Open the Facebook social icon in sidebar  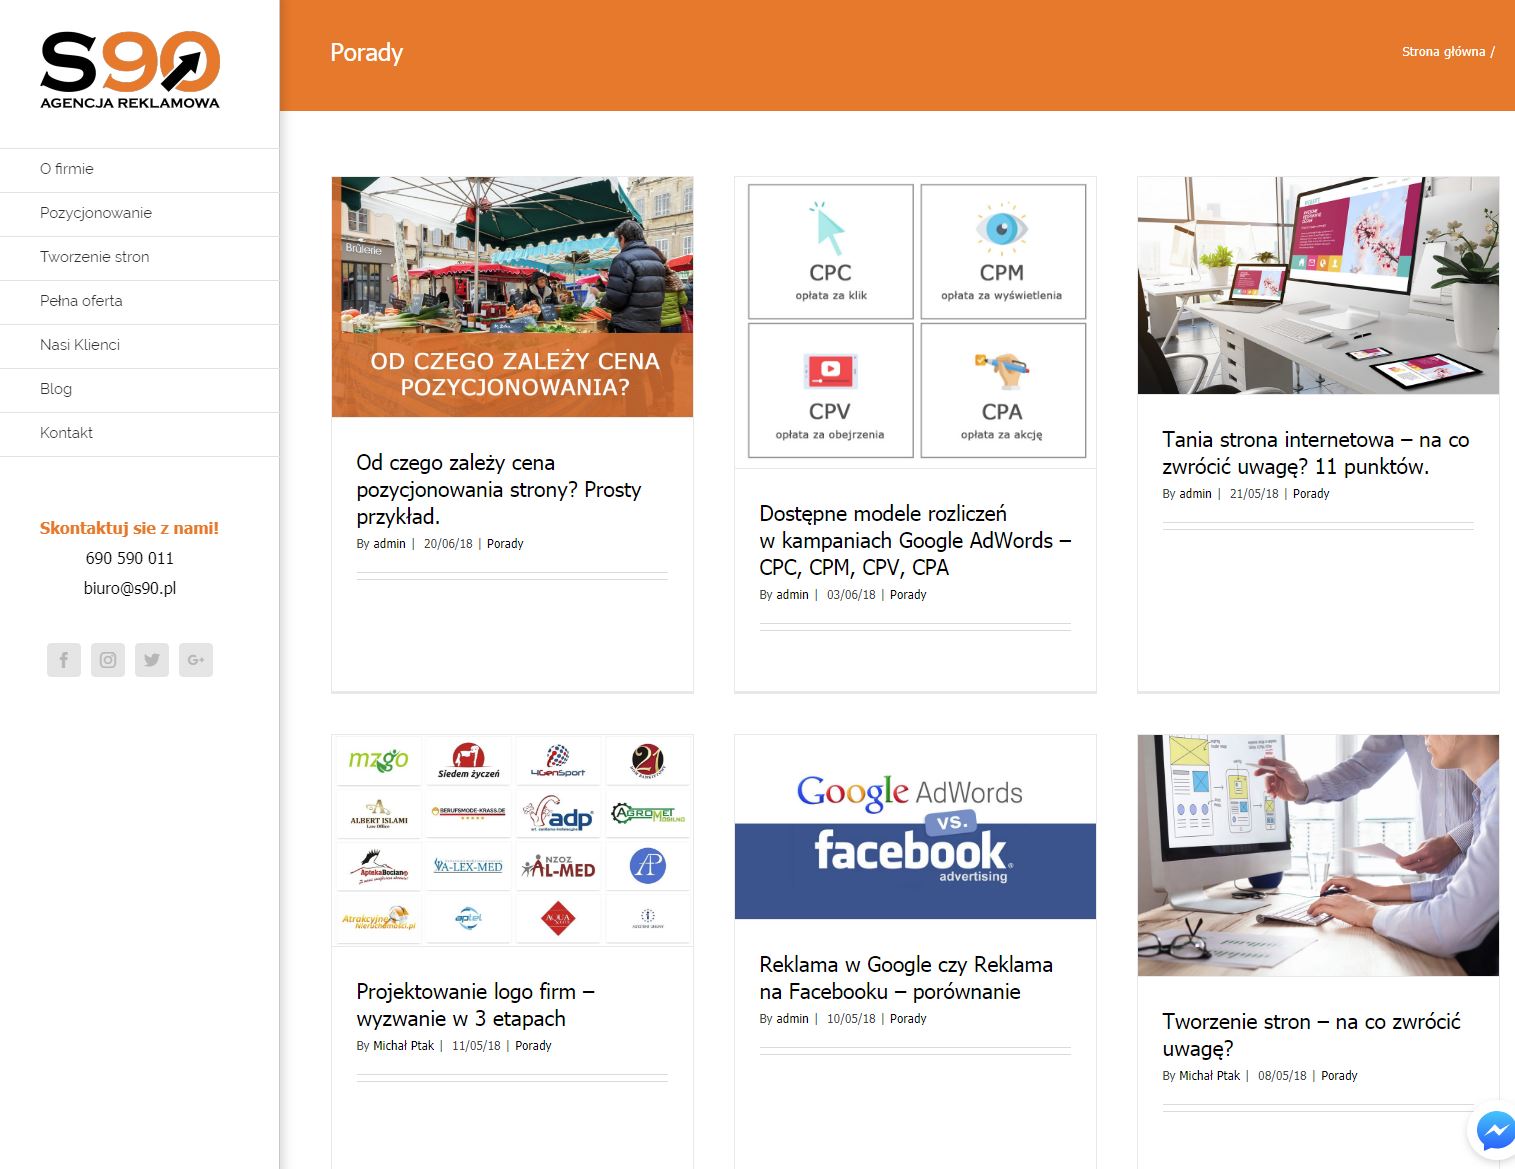pyautogui.click(x=64, y=660)
